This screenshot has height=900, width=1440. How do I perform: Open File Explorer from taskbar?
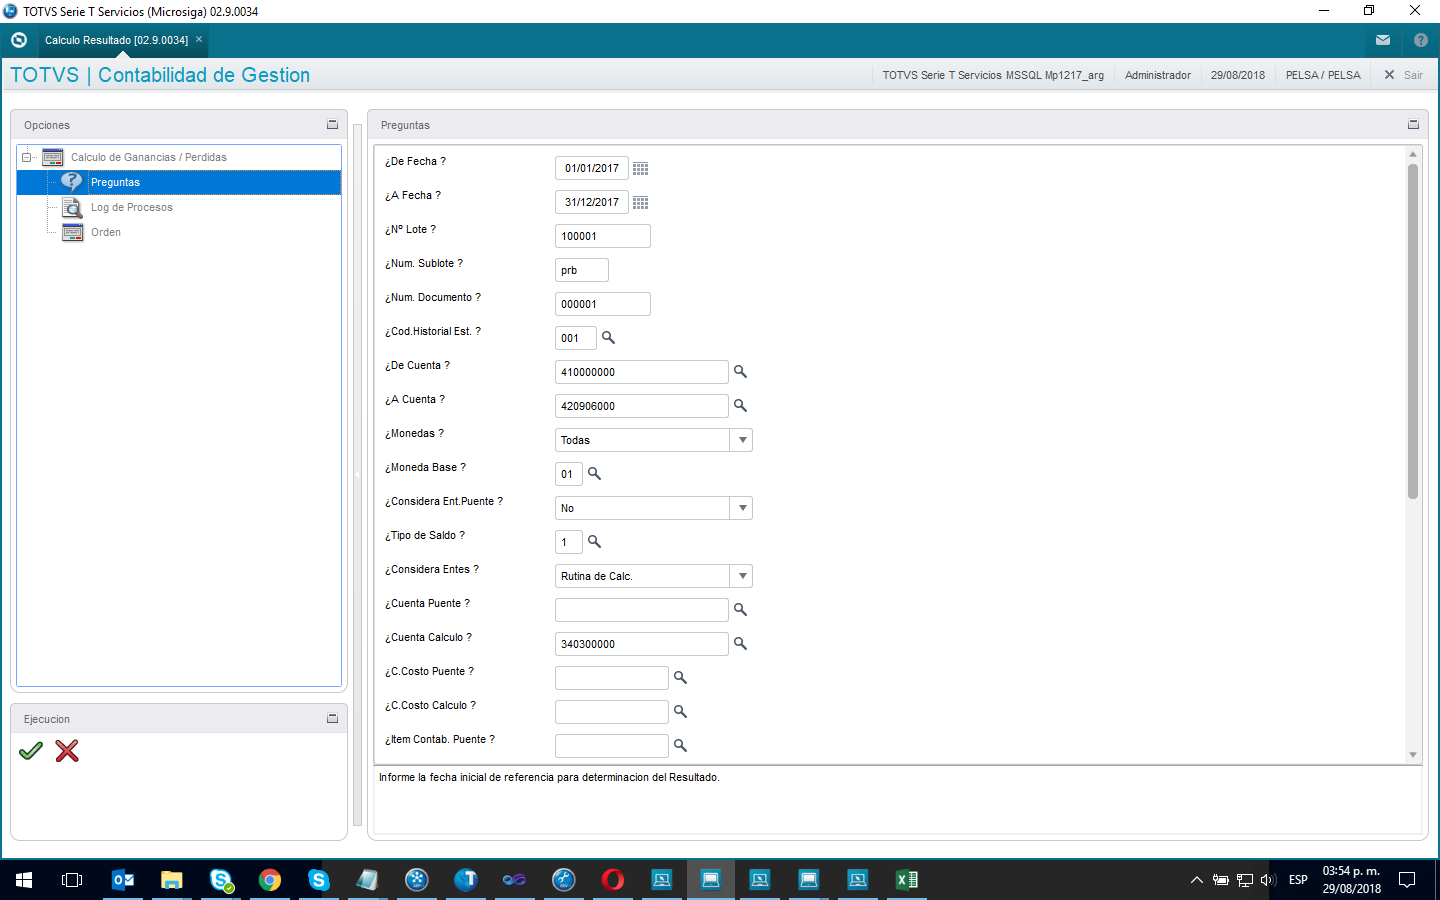pos(172,880)
